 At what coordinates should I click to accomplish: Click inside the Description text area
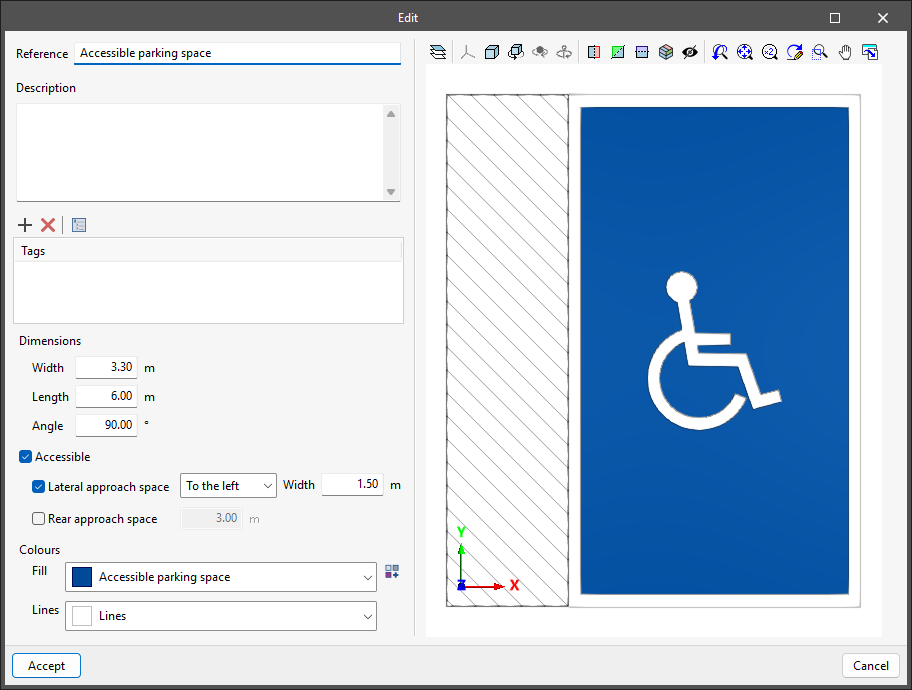200,152
